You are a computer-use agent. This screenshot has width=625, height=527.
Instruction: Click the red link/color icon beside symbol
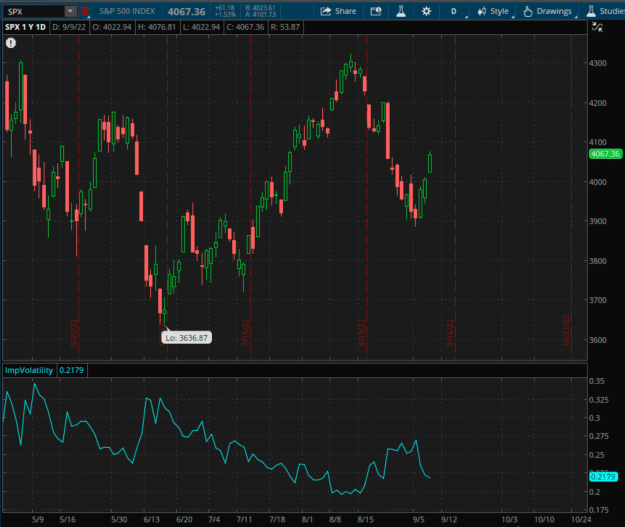coord(85,11)
